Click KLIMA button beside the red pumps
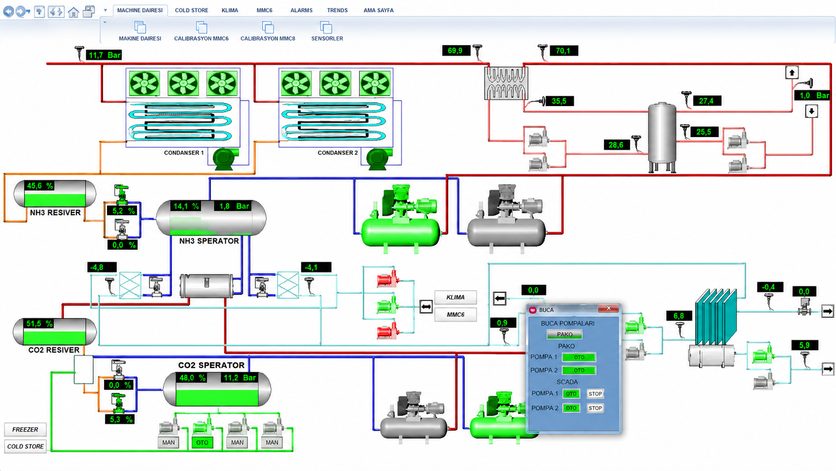836x471 pixels. pyautogui.click(x=455, y=297)
